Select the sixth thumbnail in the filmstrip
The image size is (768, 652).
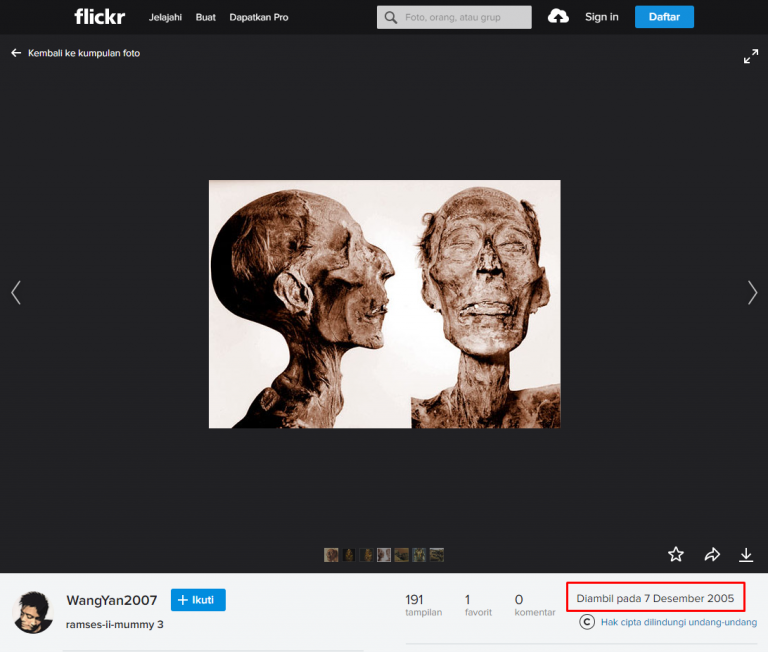click(419, 555)
